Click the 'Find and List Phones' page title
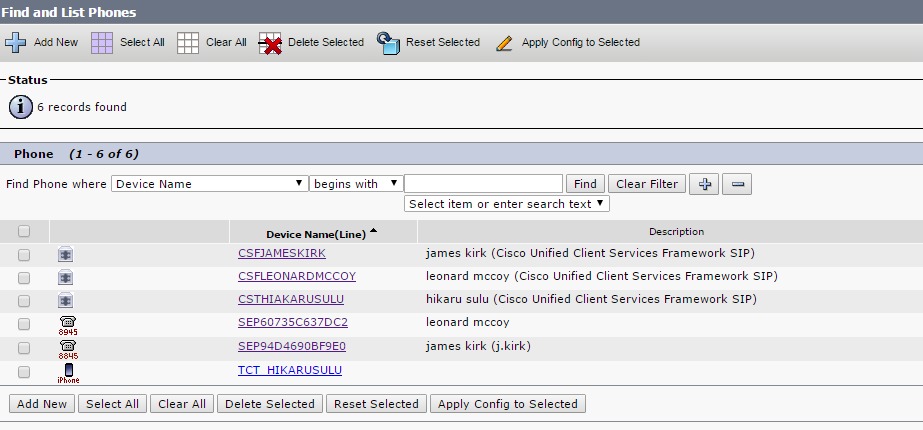 click(68, 12)
